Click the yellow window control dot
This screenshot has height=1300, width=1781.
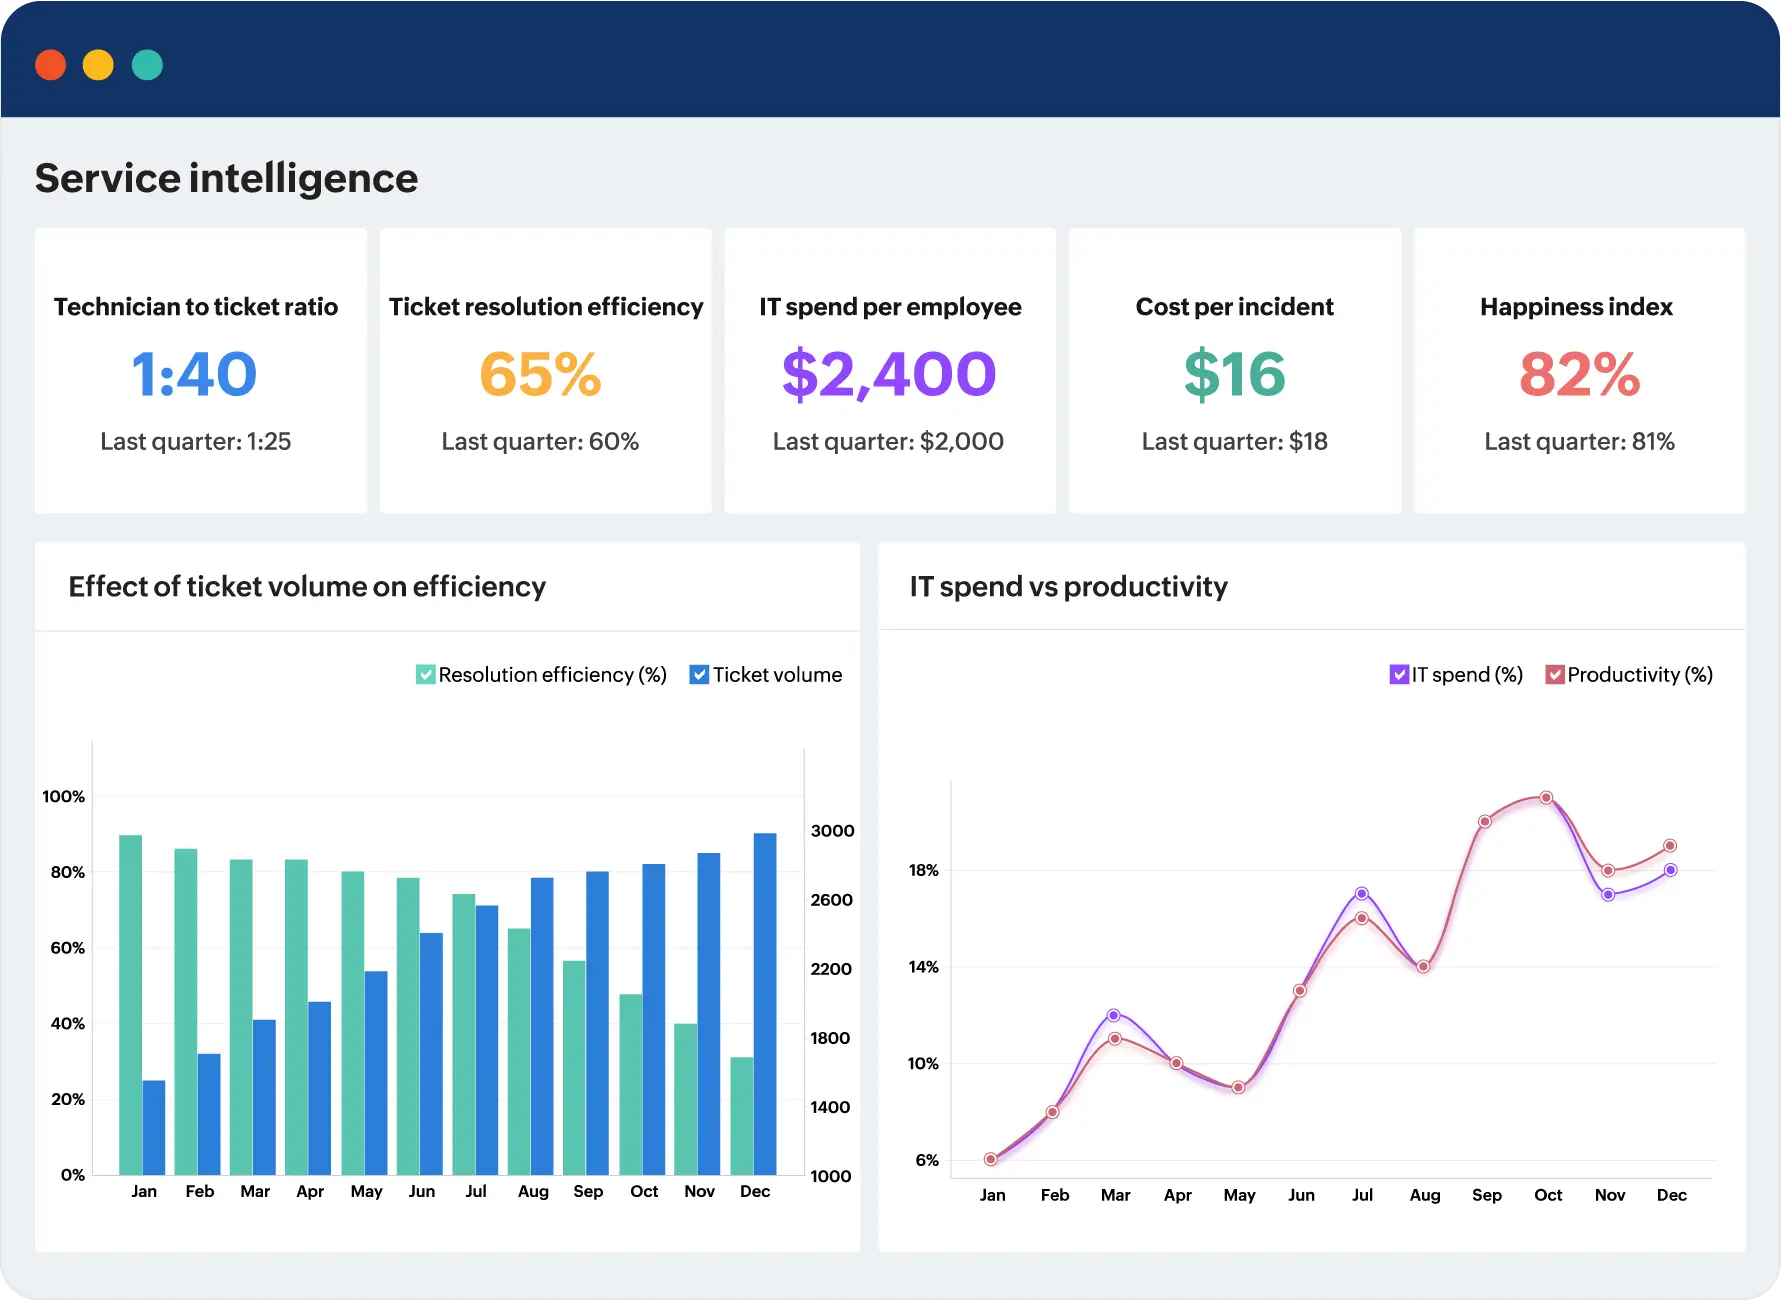click(98, 65)
